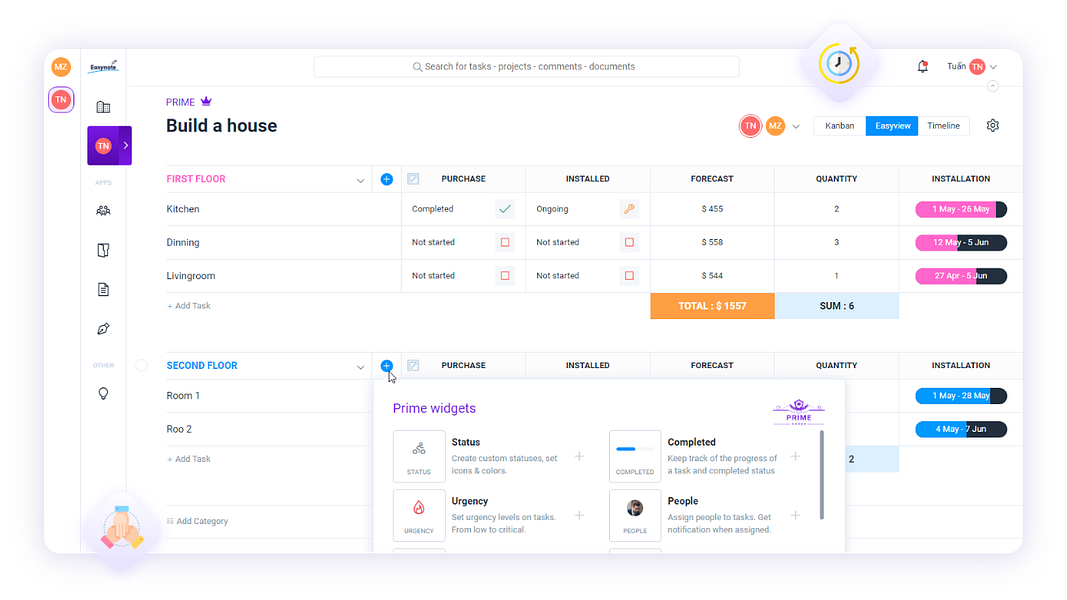
Task: Toggle Kitchen purchase completed checkmark
Action: 505,209
